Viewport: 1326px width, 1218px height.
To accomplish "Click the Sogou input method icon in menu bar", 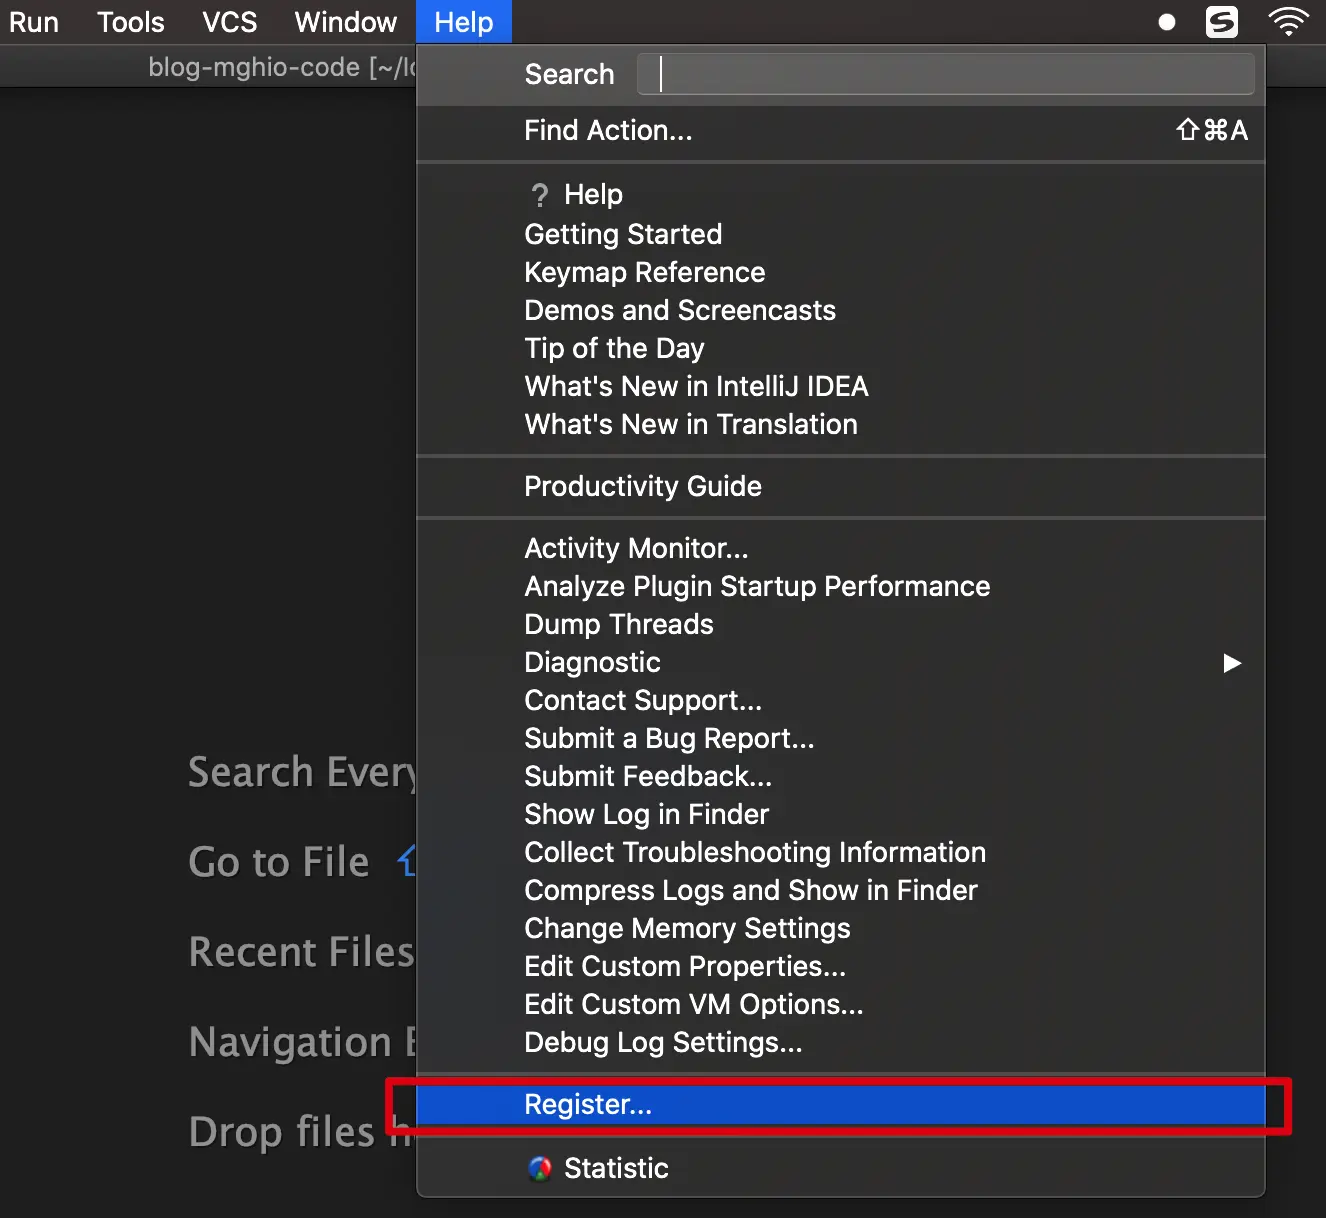I will click(1221, 22).
